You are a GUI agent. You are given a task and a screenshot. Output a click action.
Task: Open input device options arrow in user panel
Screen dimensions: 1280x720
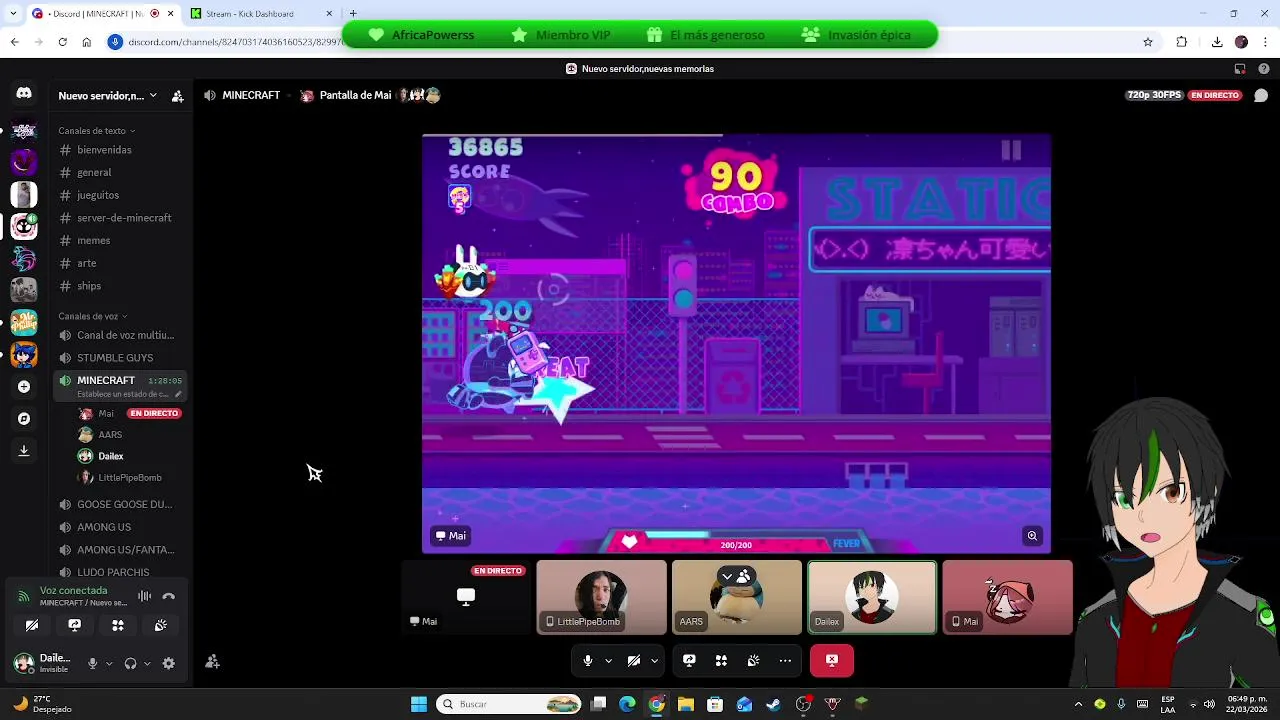click(x=109, y=663)
